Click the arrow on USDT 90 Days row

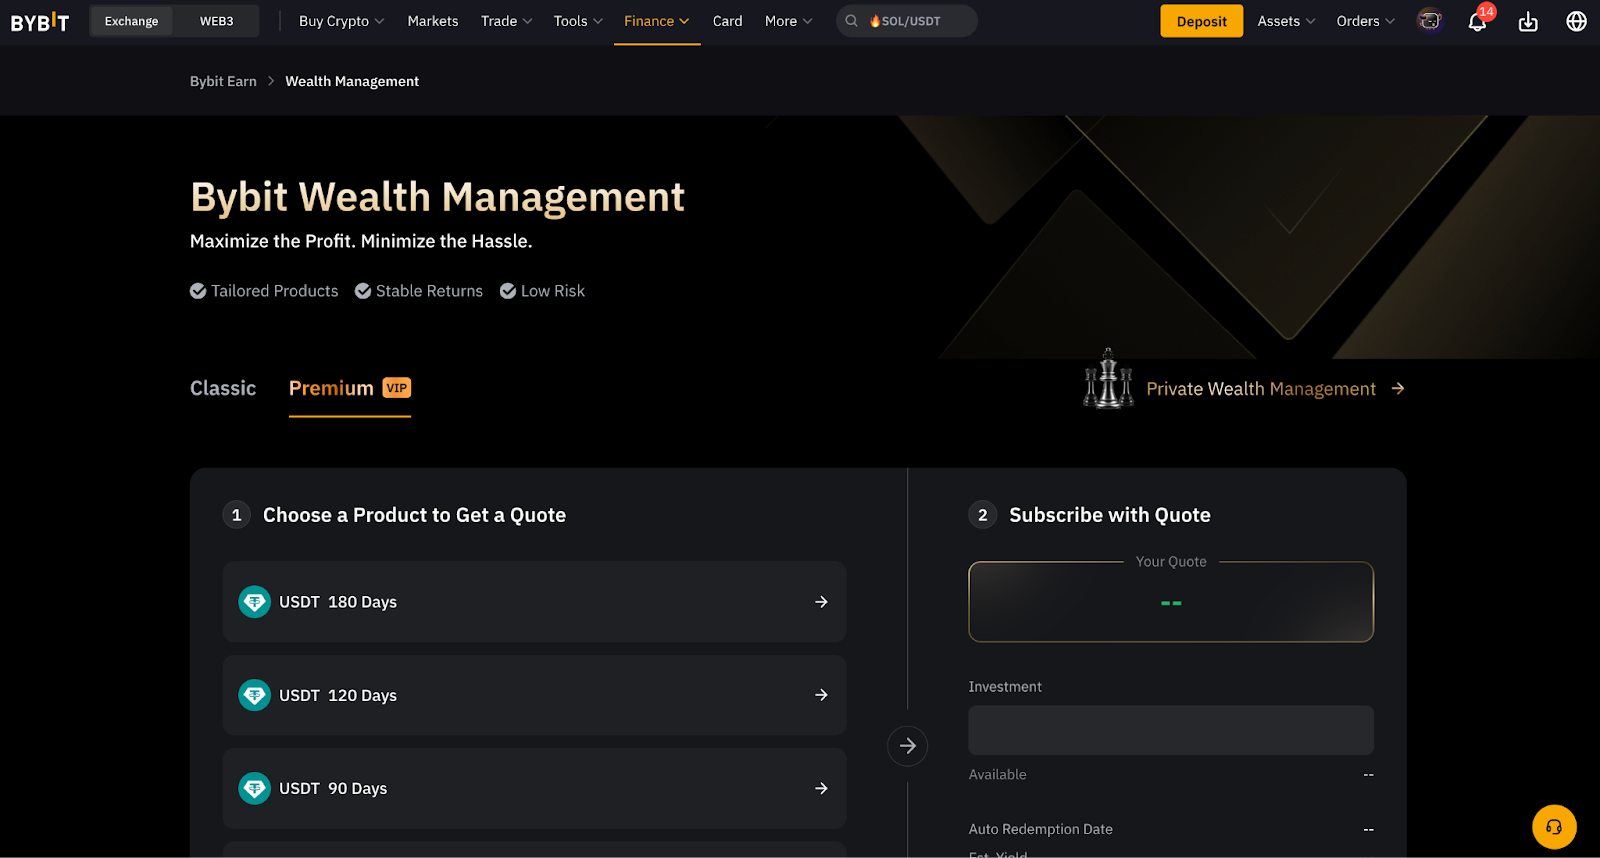[x=821, y=788]
